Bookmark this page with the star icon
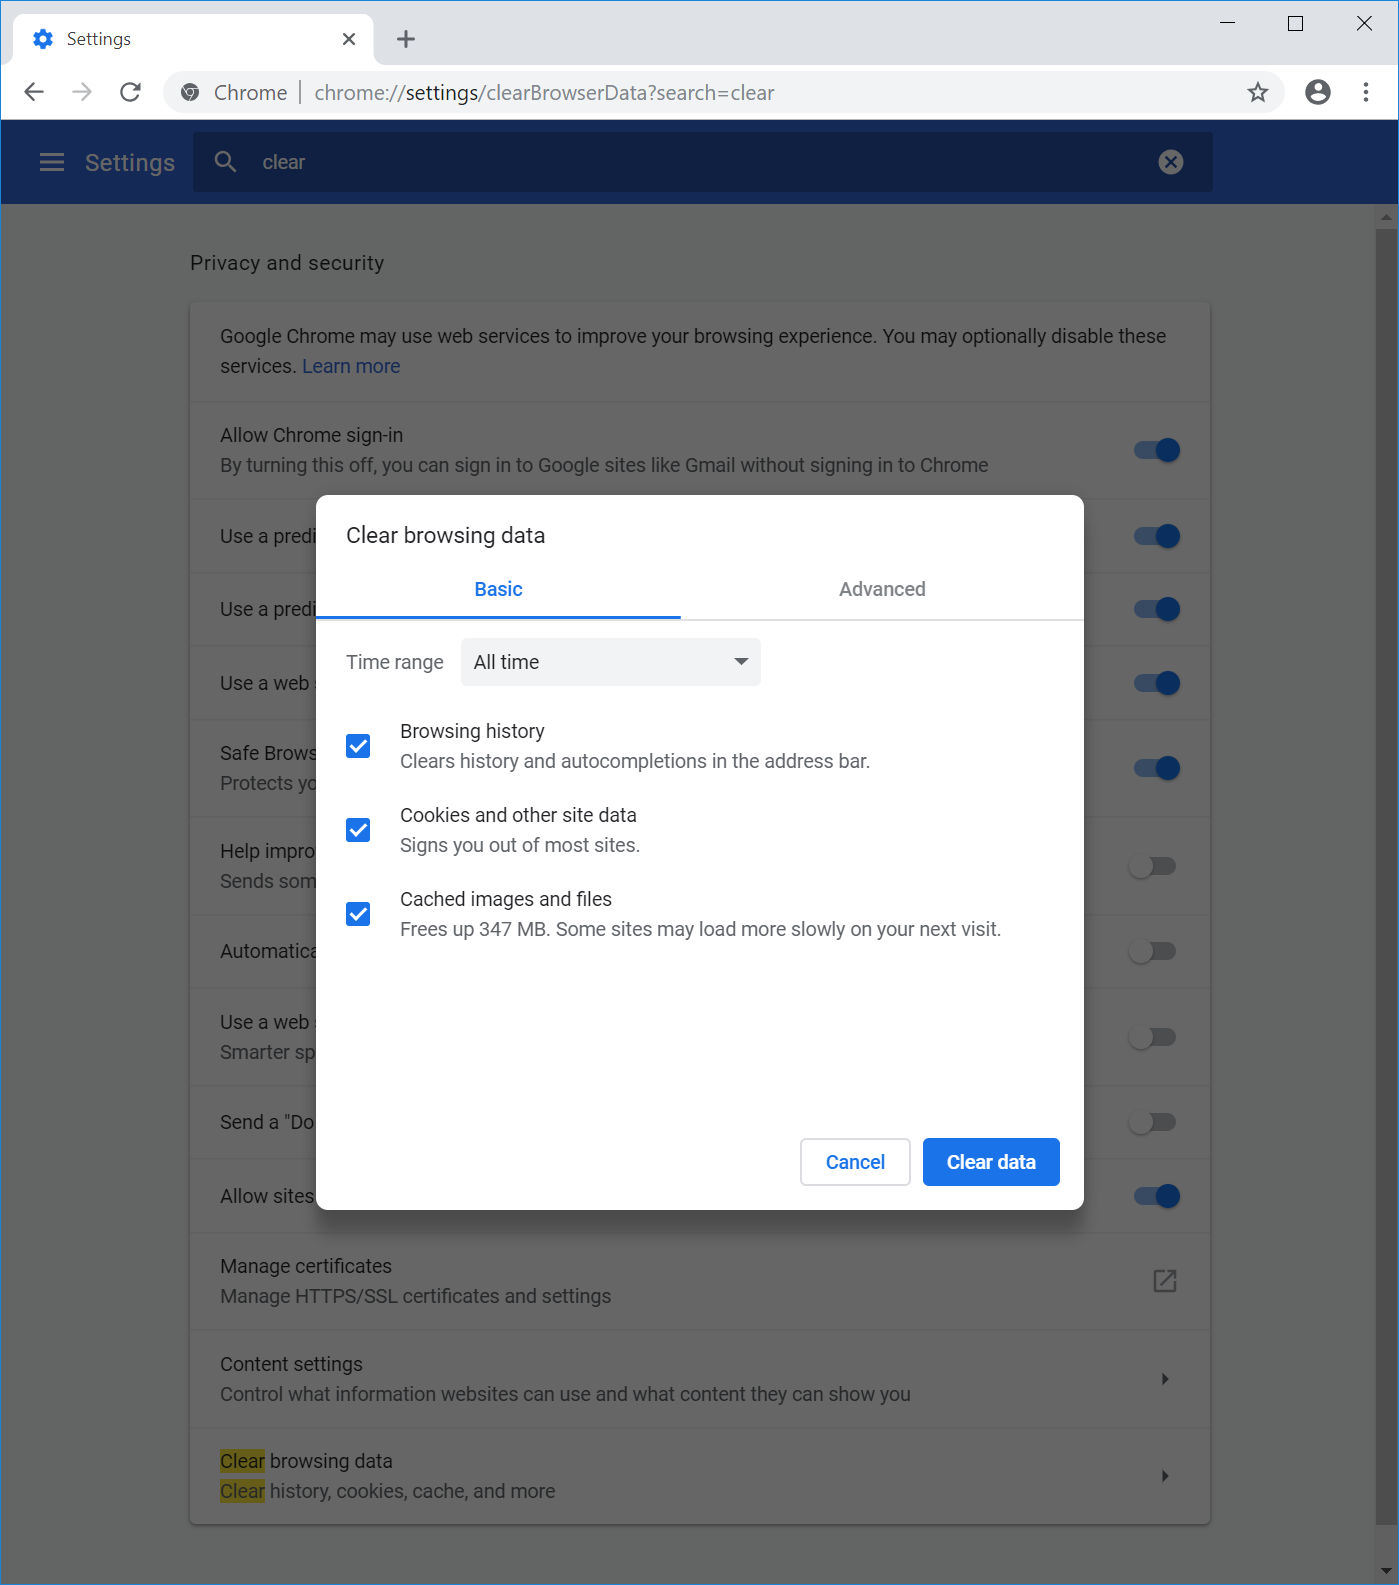The height and width of the screenshot is (1585, 1399). (1258, 92)
